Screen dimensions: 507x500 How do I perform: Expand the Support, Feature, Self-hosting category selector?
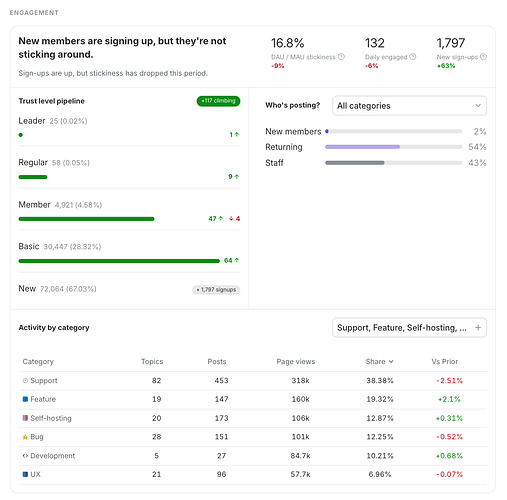pyautogui.click(x=409, y=328)
